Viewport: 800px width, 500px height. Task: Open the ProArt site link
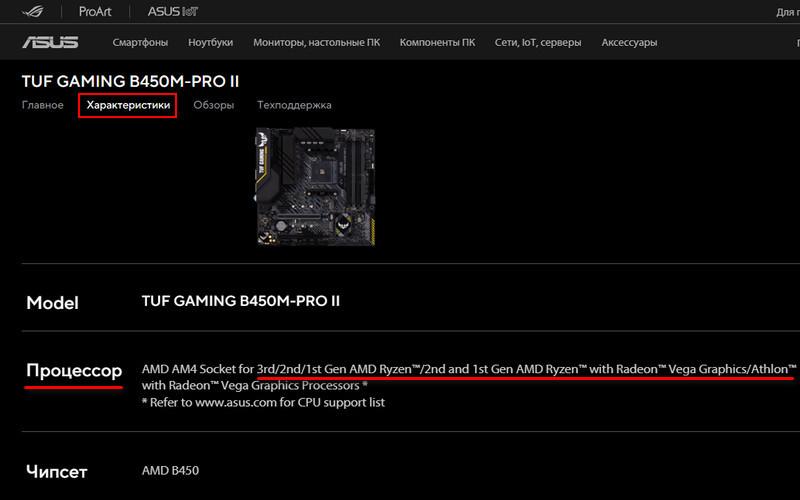point(95,12)
